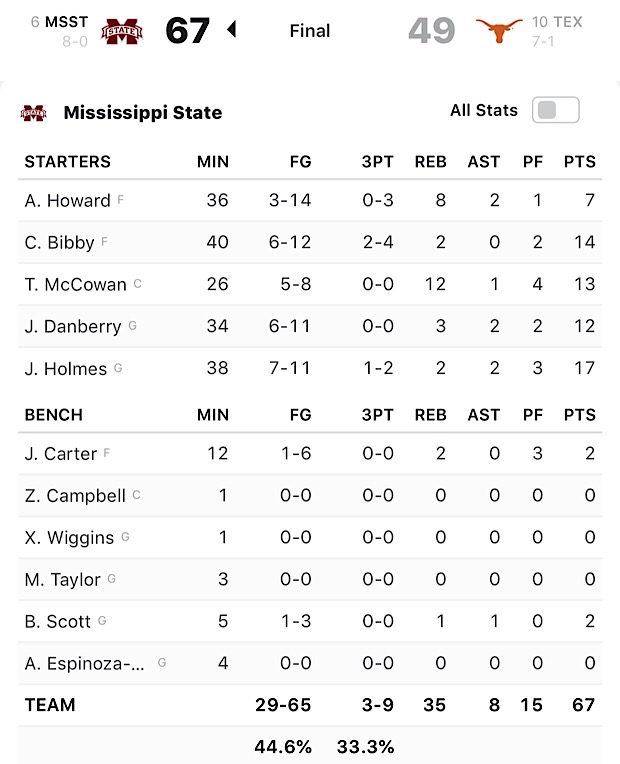Click the TEX team abbreviation in header

pos(567,22)
